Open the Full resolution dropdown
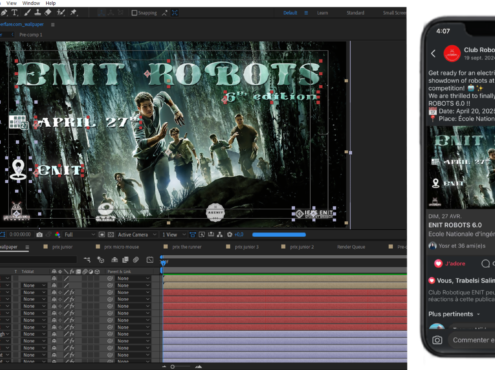Viewport: 495px width, 370px height. (79, 235)
